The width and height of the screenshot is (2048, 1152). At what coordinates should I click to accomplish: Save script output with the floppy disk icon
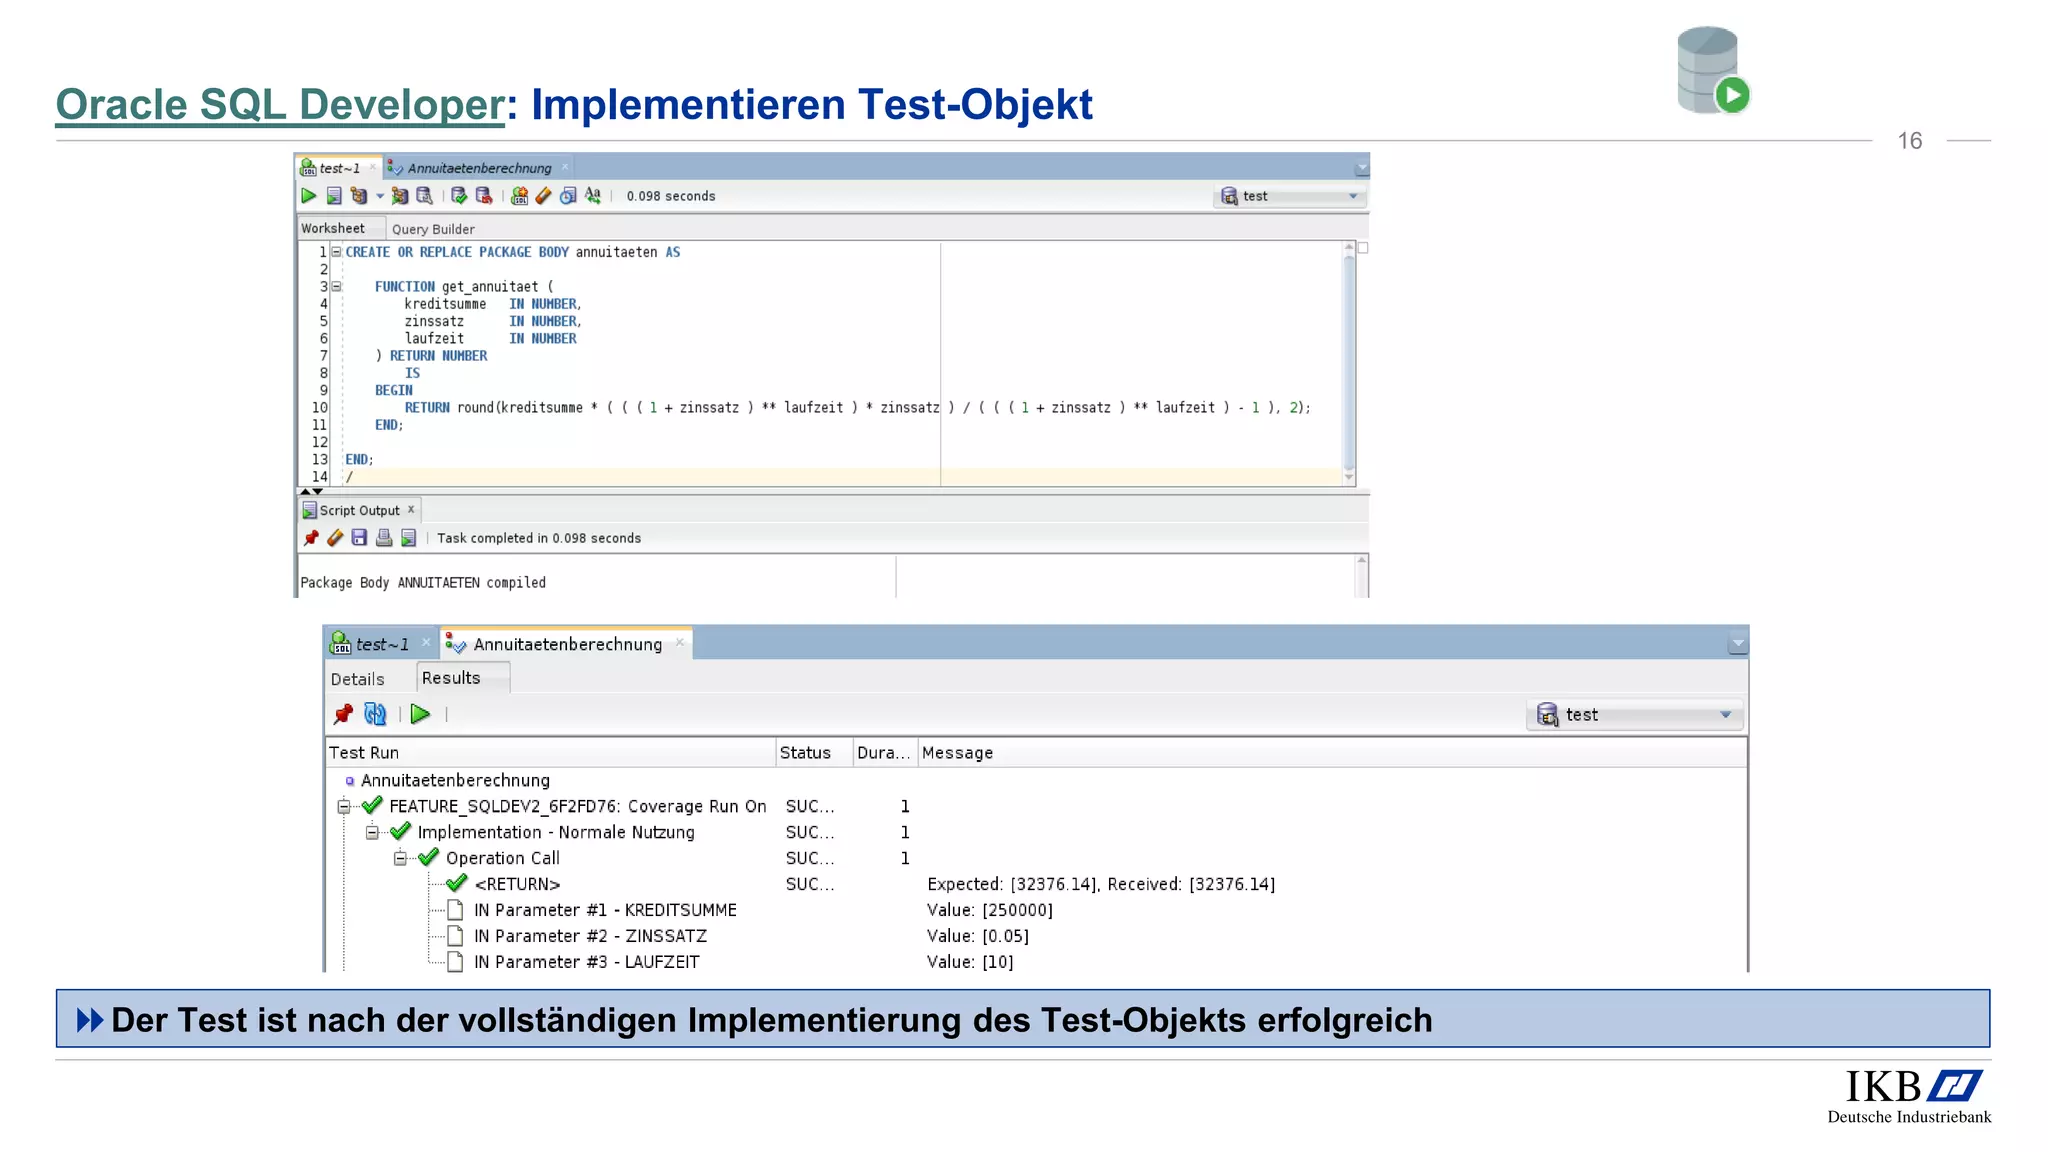point(359,538)
